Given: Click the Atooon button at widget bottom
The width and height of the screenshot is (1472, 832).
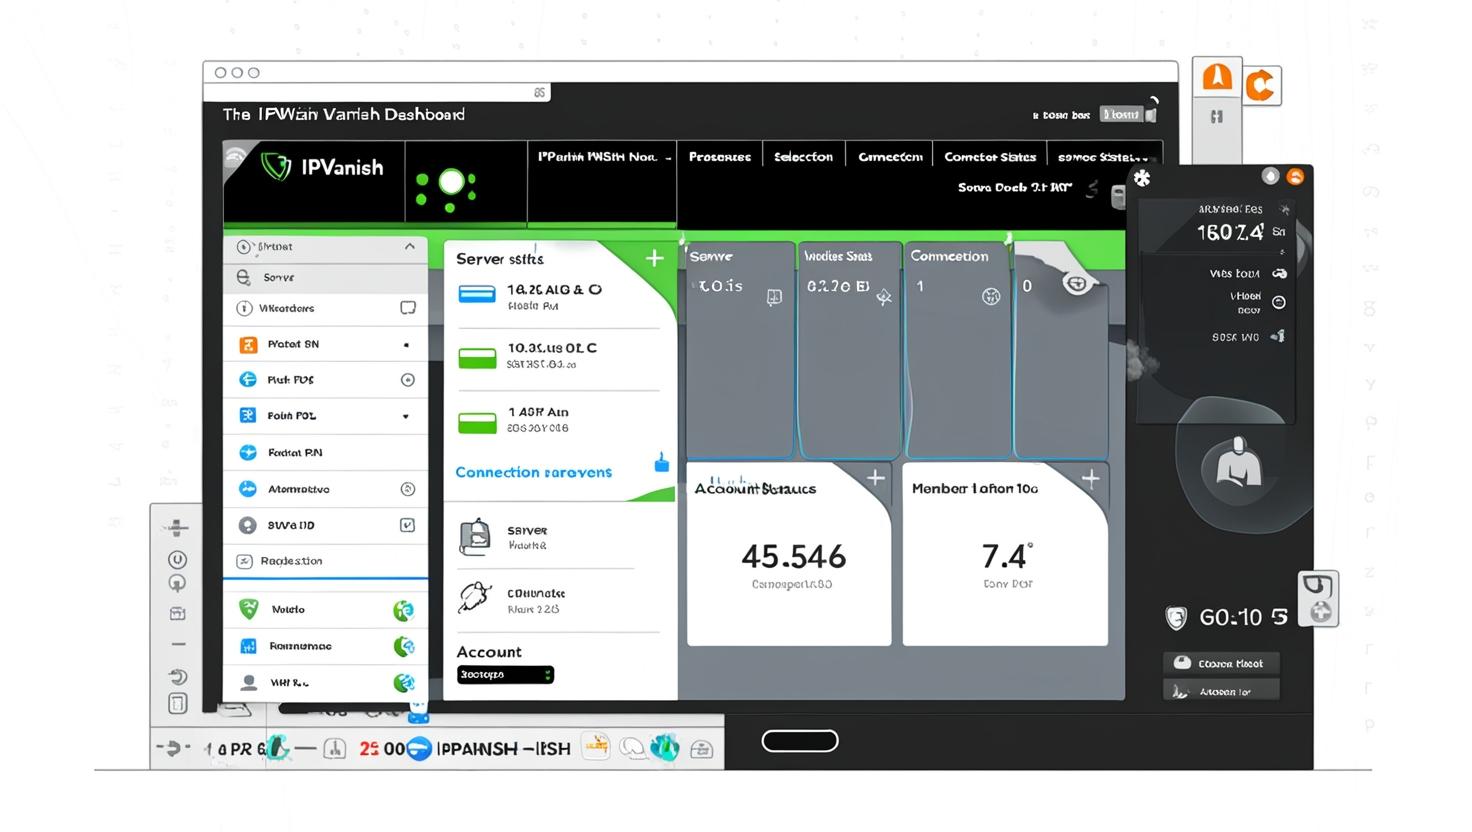Looking at the screenshot, I should click(1221, 691).
